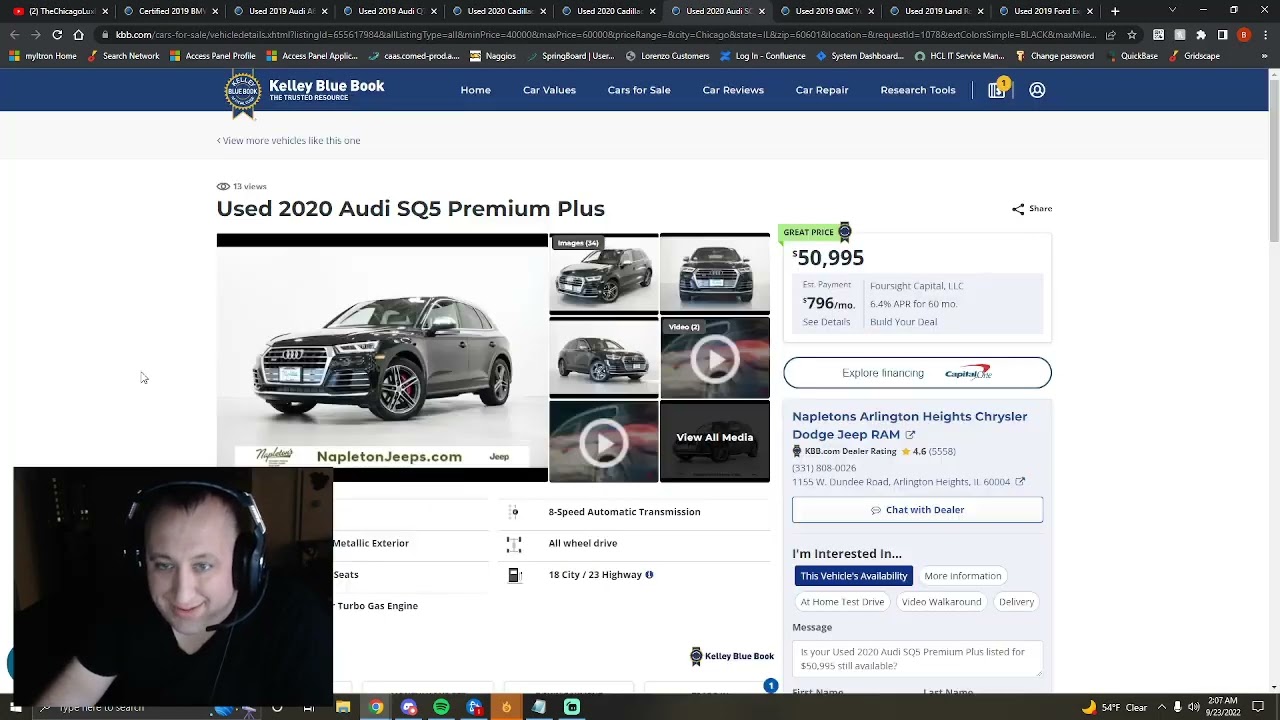Click the fuel economy info icon
Viewport: 1280px width, 720px height.
649,575
